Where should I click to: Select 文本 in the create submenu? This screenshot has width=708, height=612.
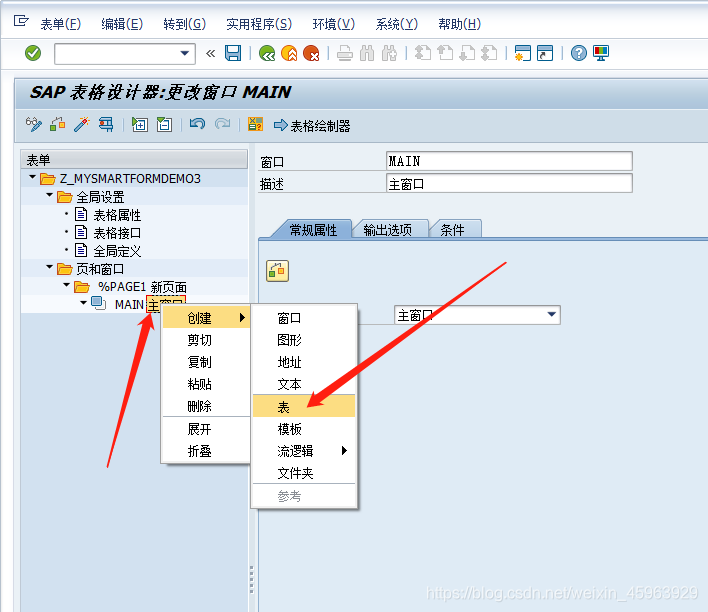pos(304,384)
